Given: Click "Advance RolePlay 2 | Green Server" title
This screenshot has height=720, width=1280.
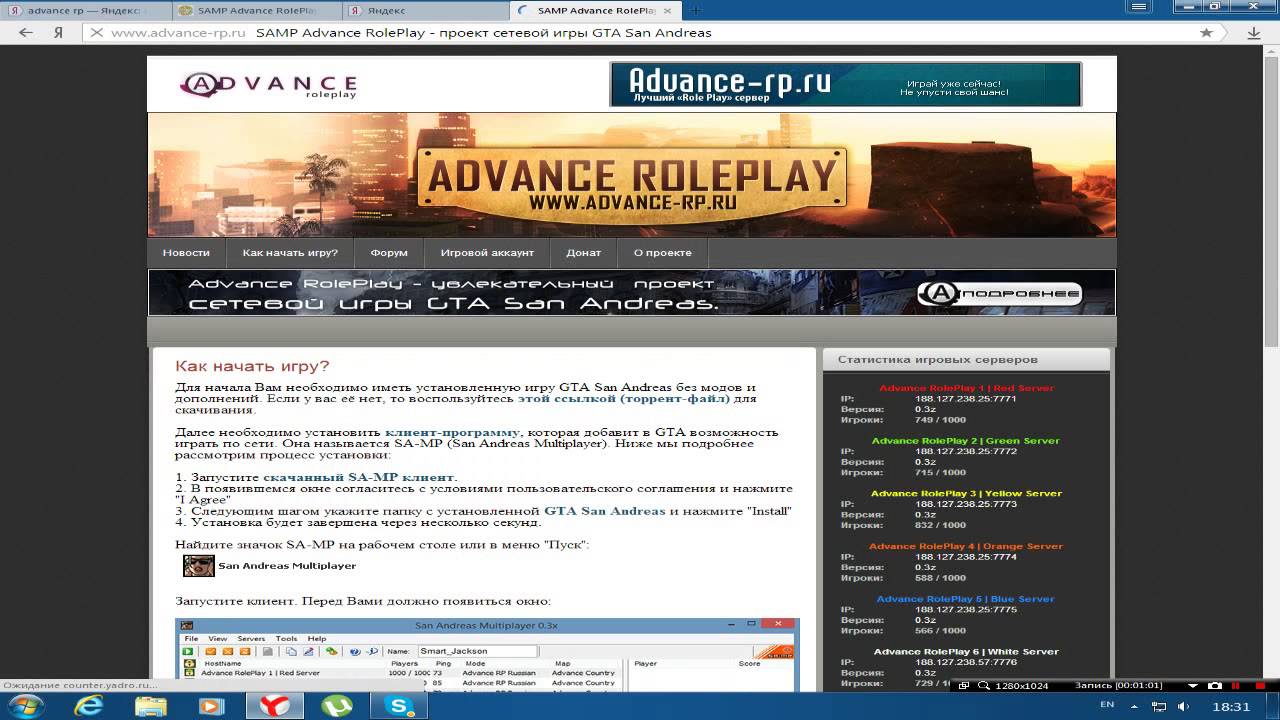Looking at the screenshot, I should tap(966, 441).
